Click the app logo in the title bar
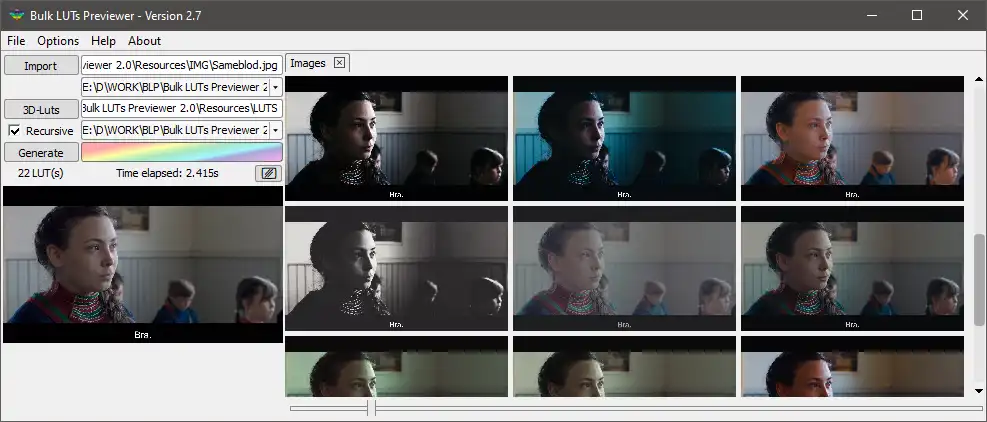Image resolution: width=987 pixels, height=422 pixels. [16, 15]
